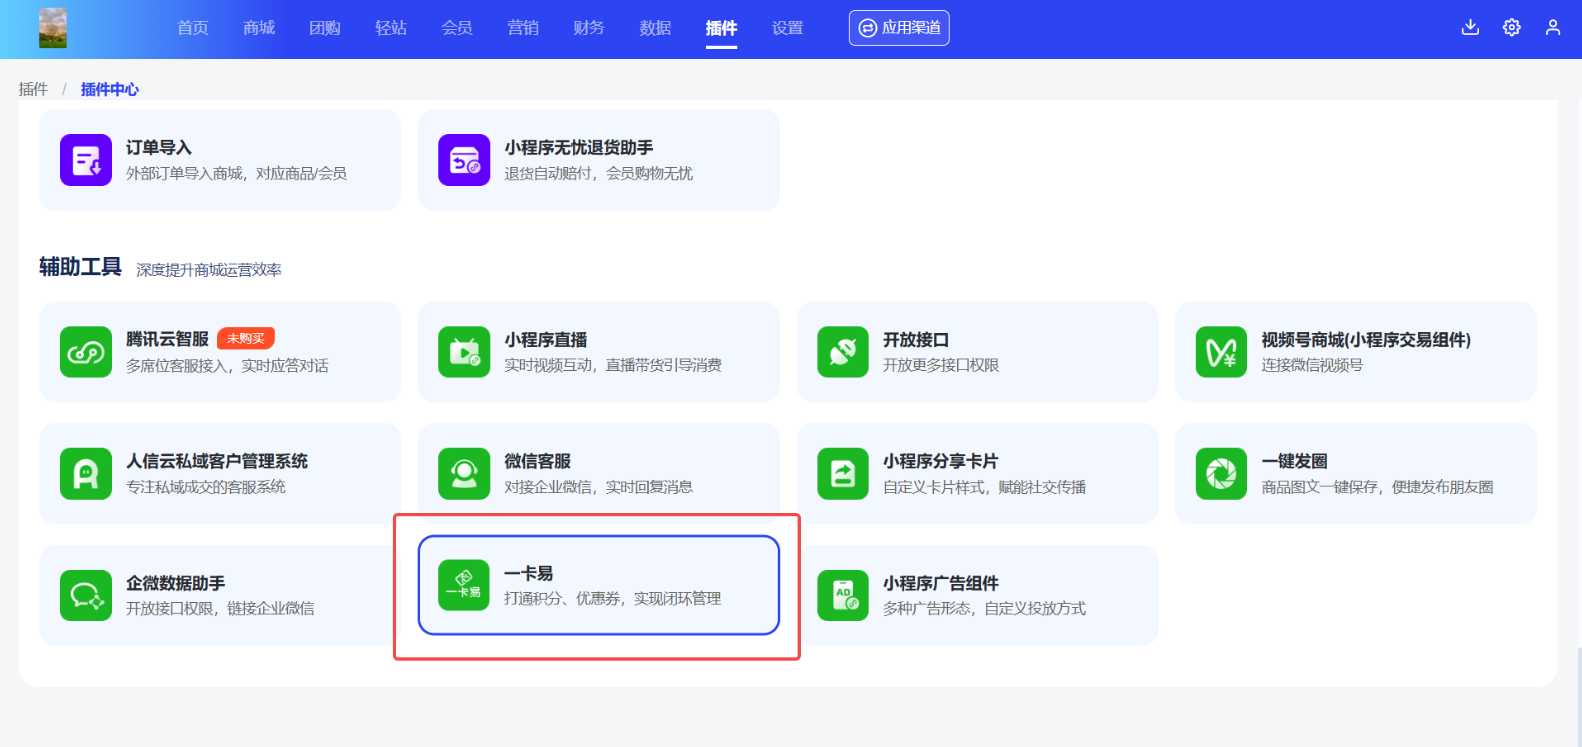Open the 人信云私域客户管理系统 card title
Image resolution: width=1582 pixels, height=747 pixels.
[x=217, y=461]
